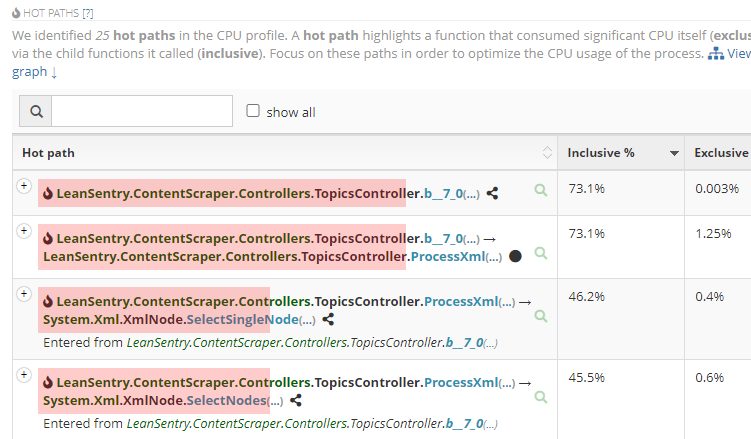
Task: Click share icon after SelectSingleNode(...)
Action: tap(328, 319)
